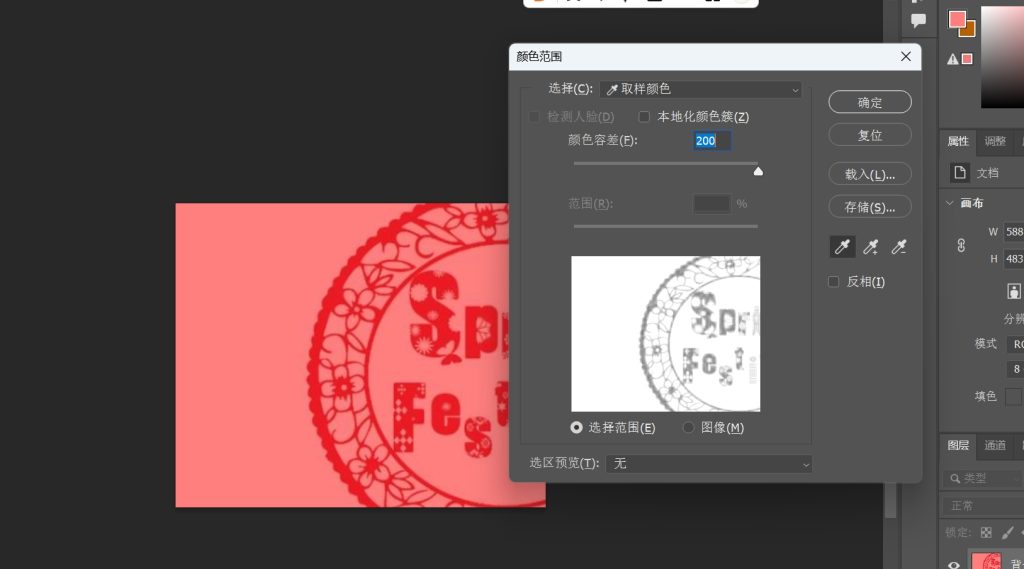
Task: Click the 存储 button
Action: coord(870,207)
